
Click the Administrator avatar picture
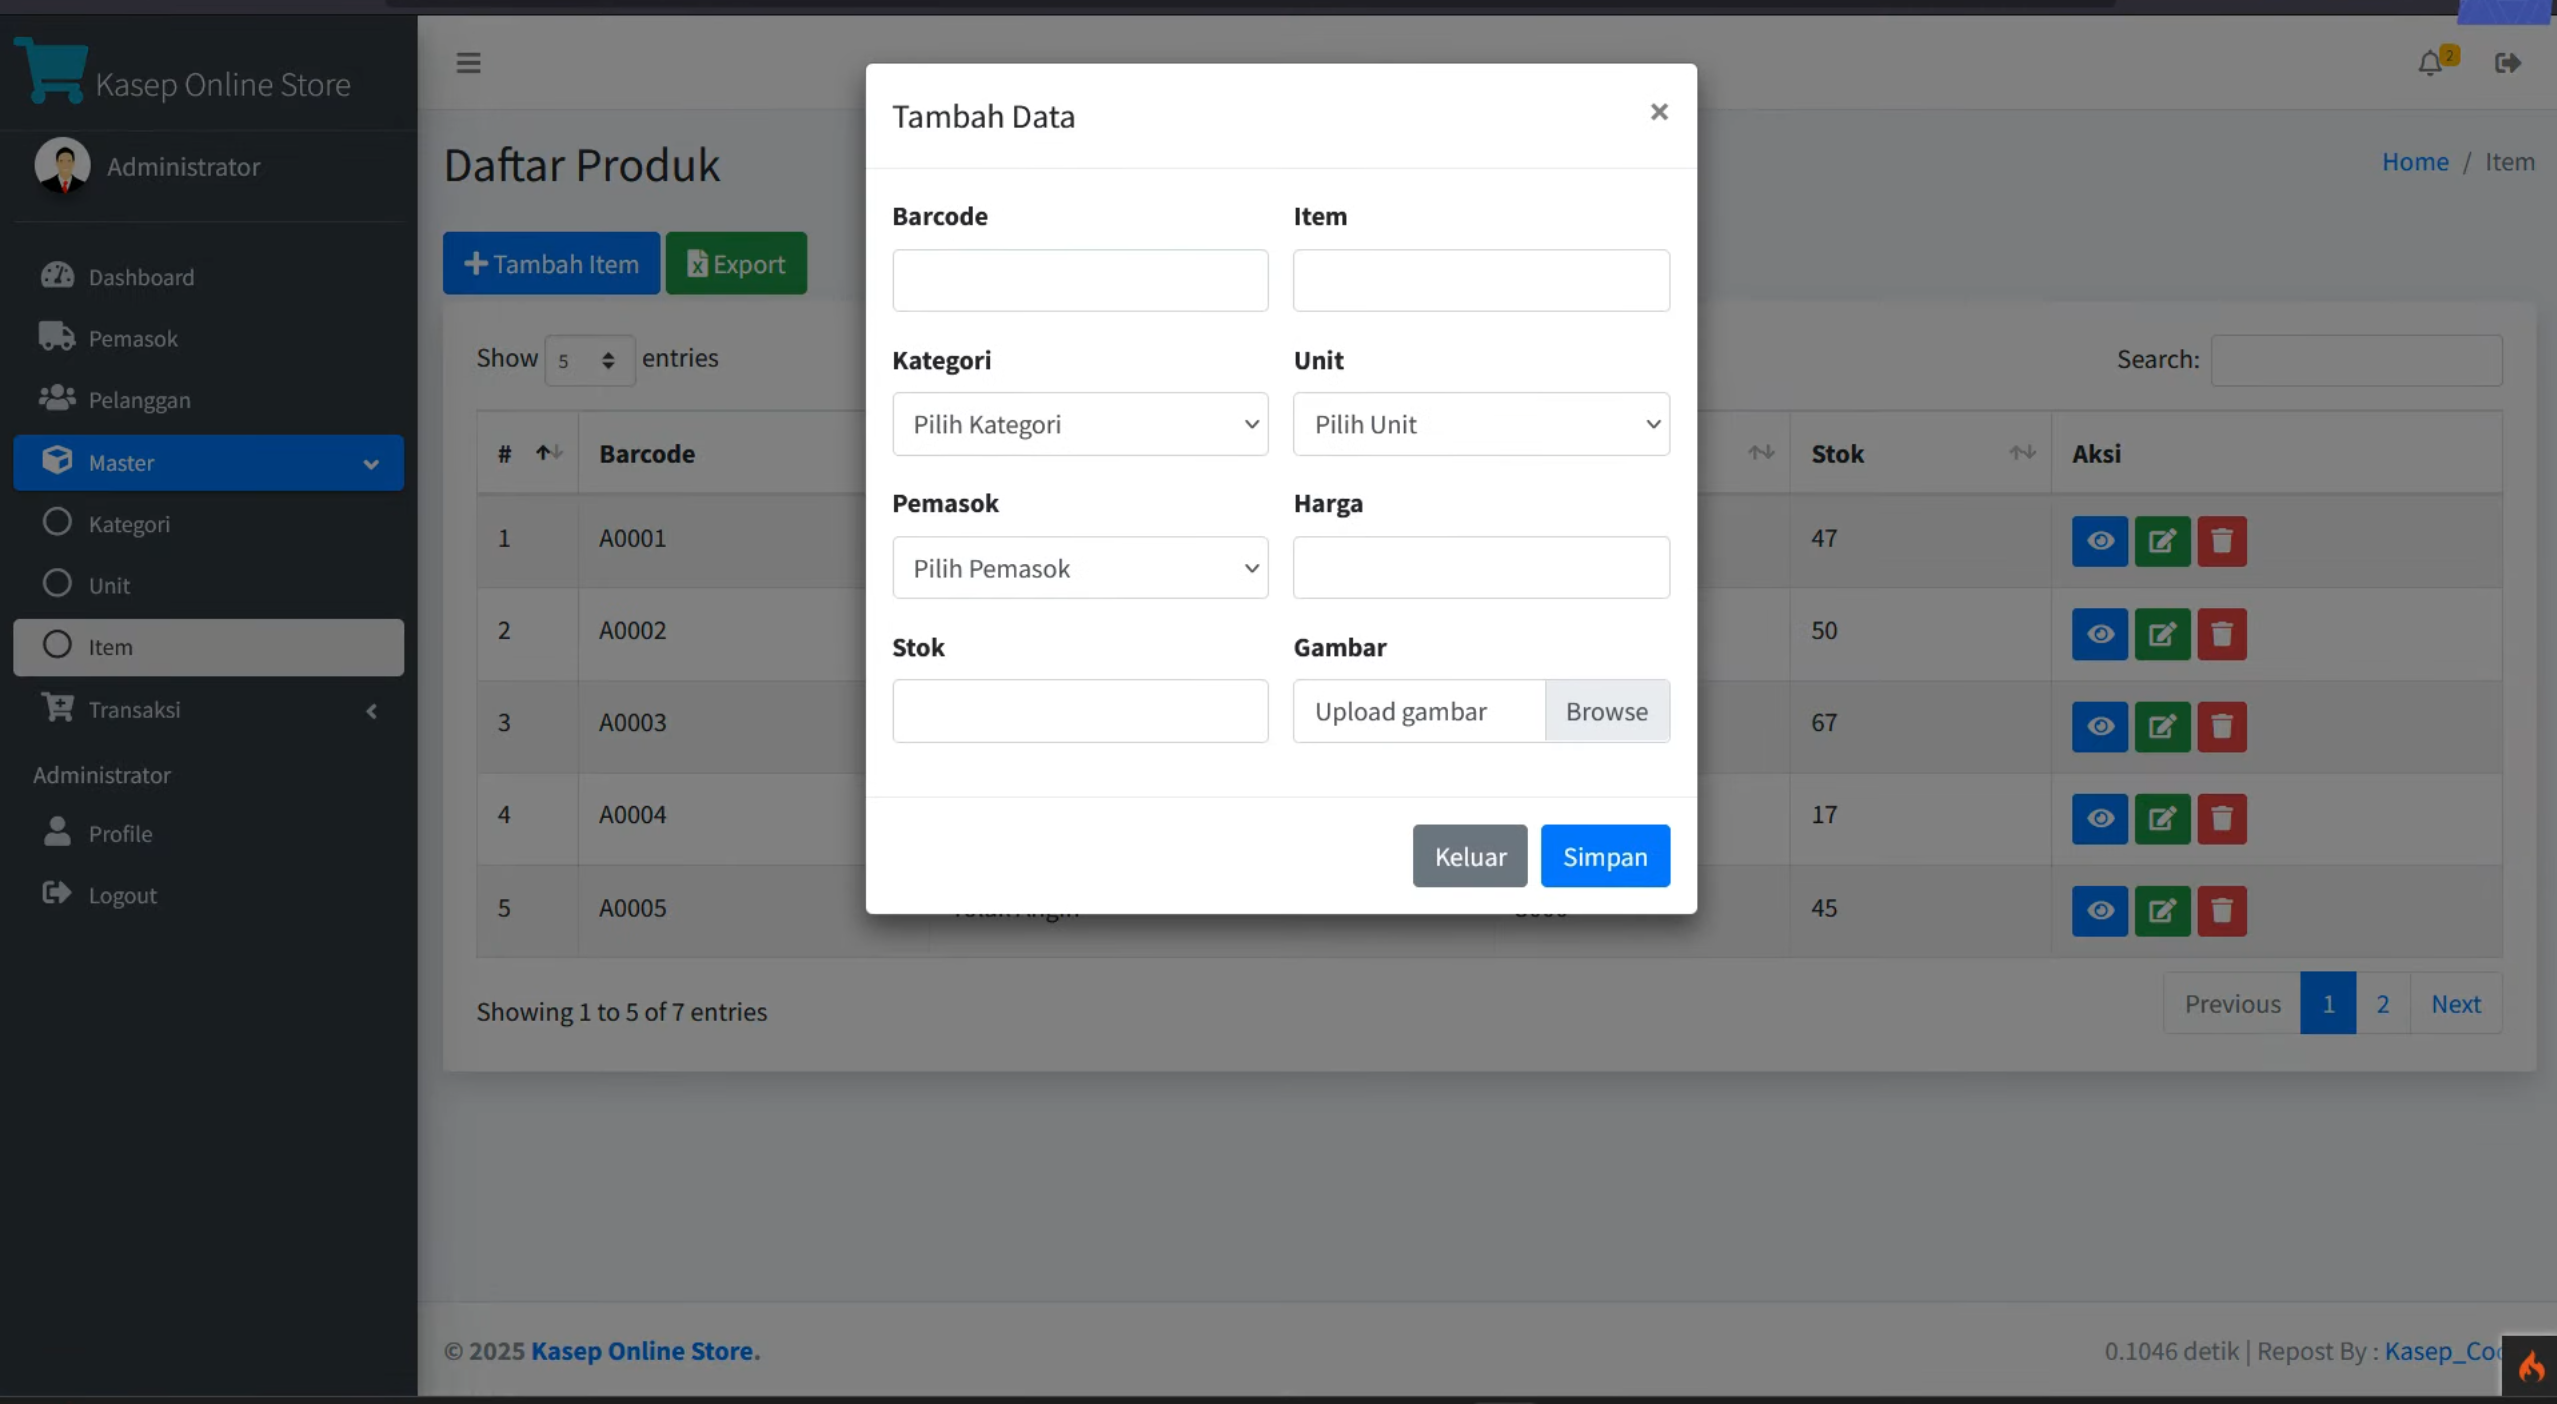(x=63, y=165)
